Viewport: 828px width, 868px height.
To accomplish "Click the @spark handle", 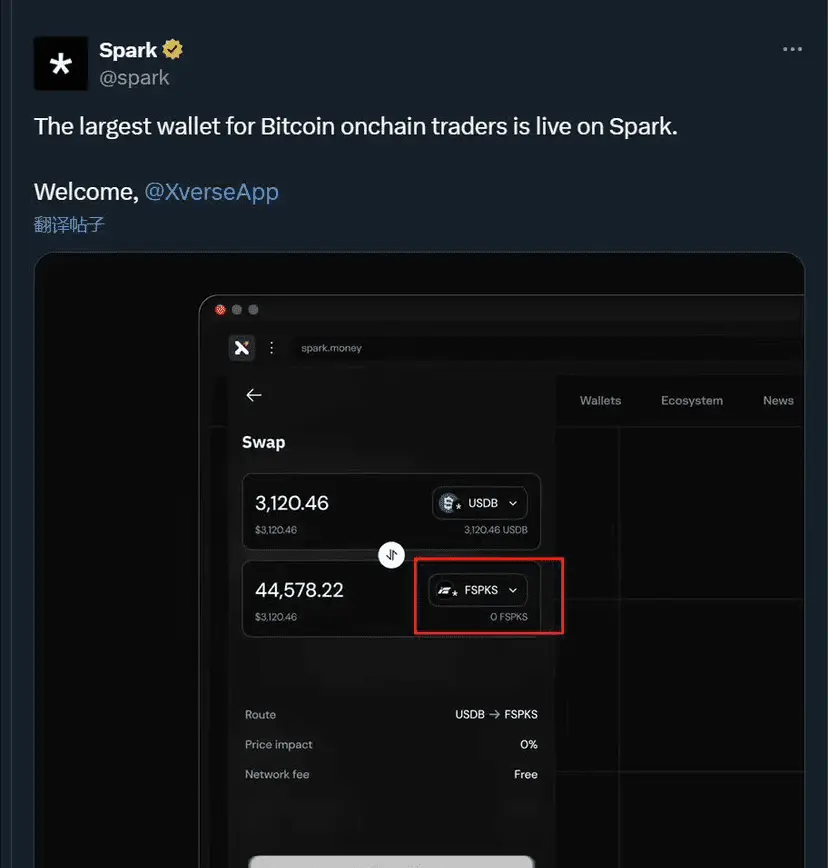I will [x=134, y=78].
